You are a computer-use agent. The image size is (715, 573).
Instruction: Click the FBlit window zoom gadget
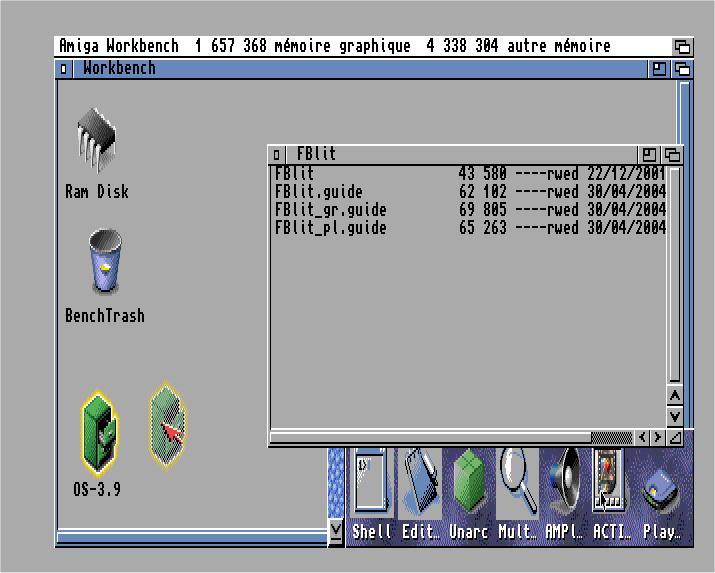coord(649,155)
